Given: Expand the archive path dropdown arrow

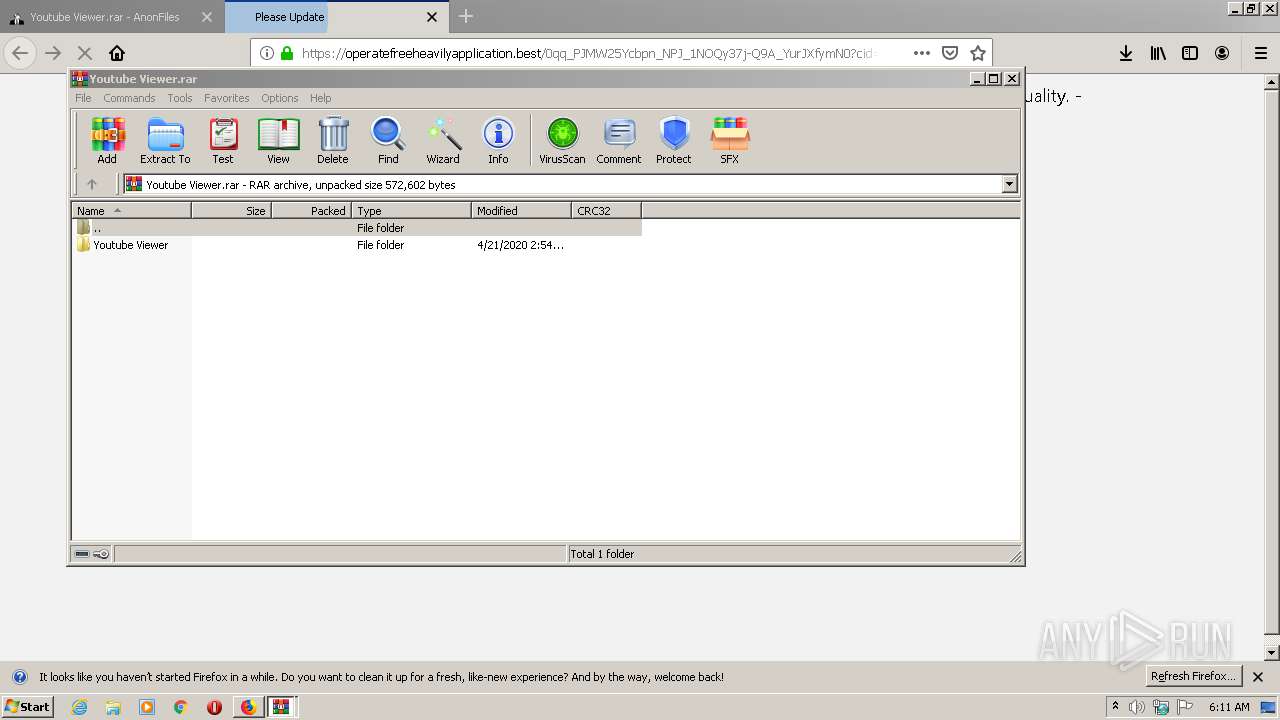Looking at the screenshot, I should [1009, 184].
